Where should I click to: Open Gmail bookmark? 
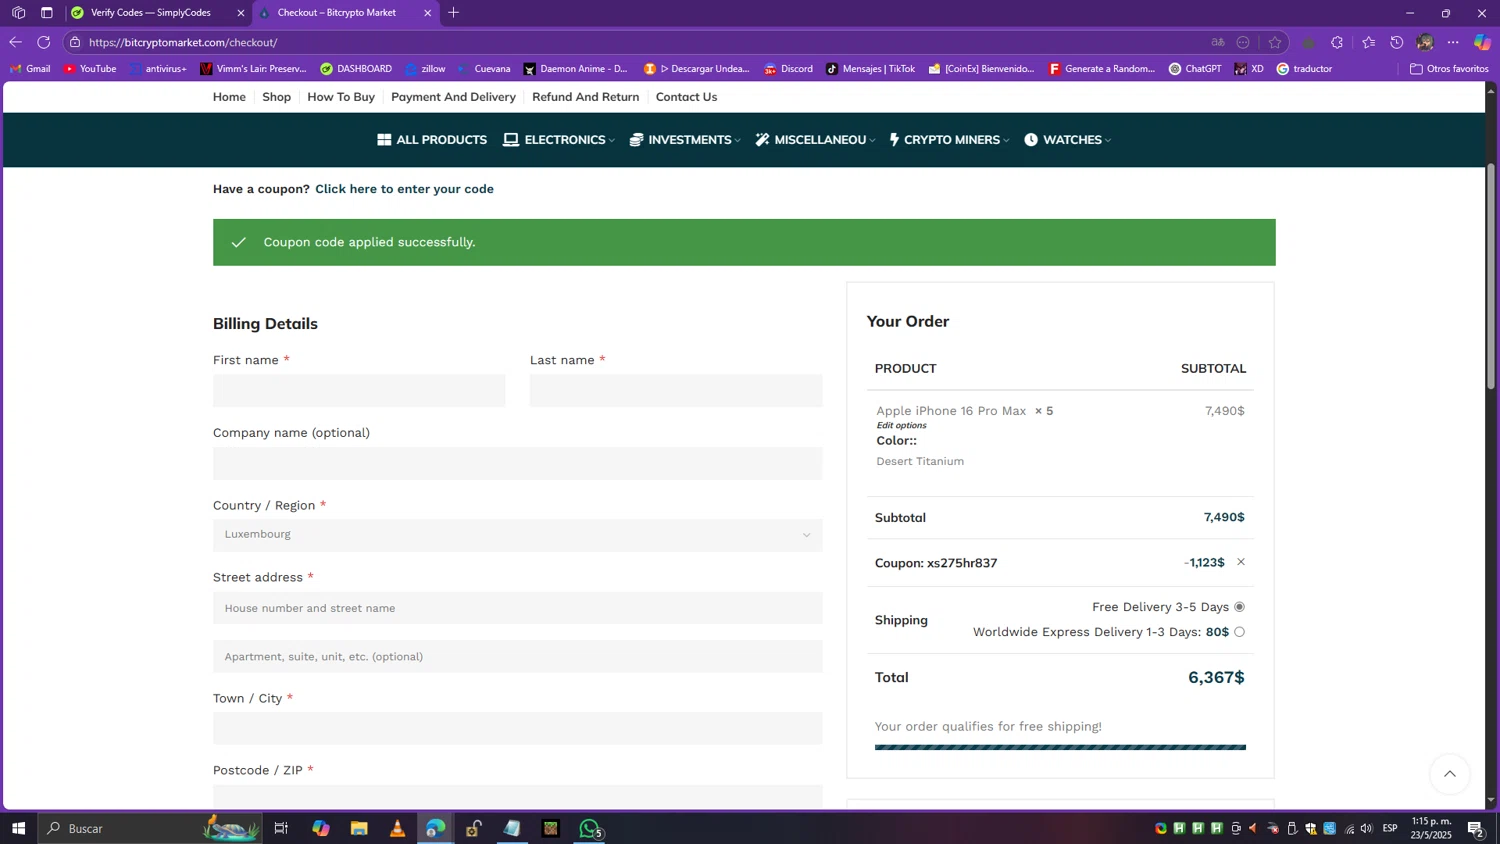coord(30,69)
